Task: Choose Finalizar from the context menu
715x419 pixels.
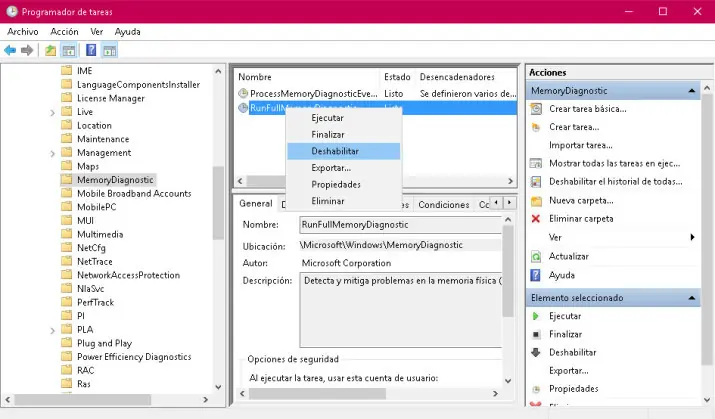Action: tap(344, 134)
